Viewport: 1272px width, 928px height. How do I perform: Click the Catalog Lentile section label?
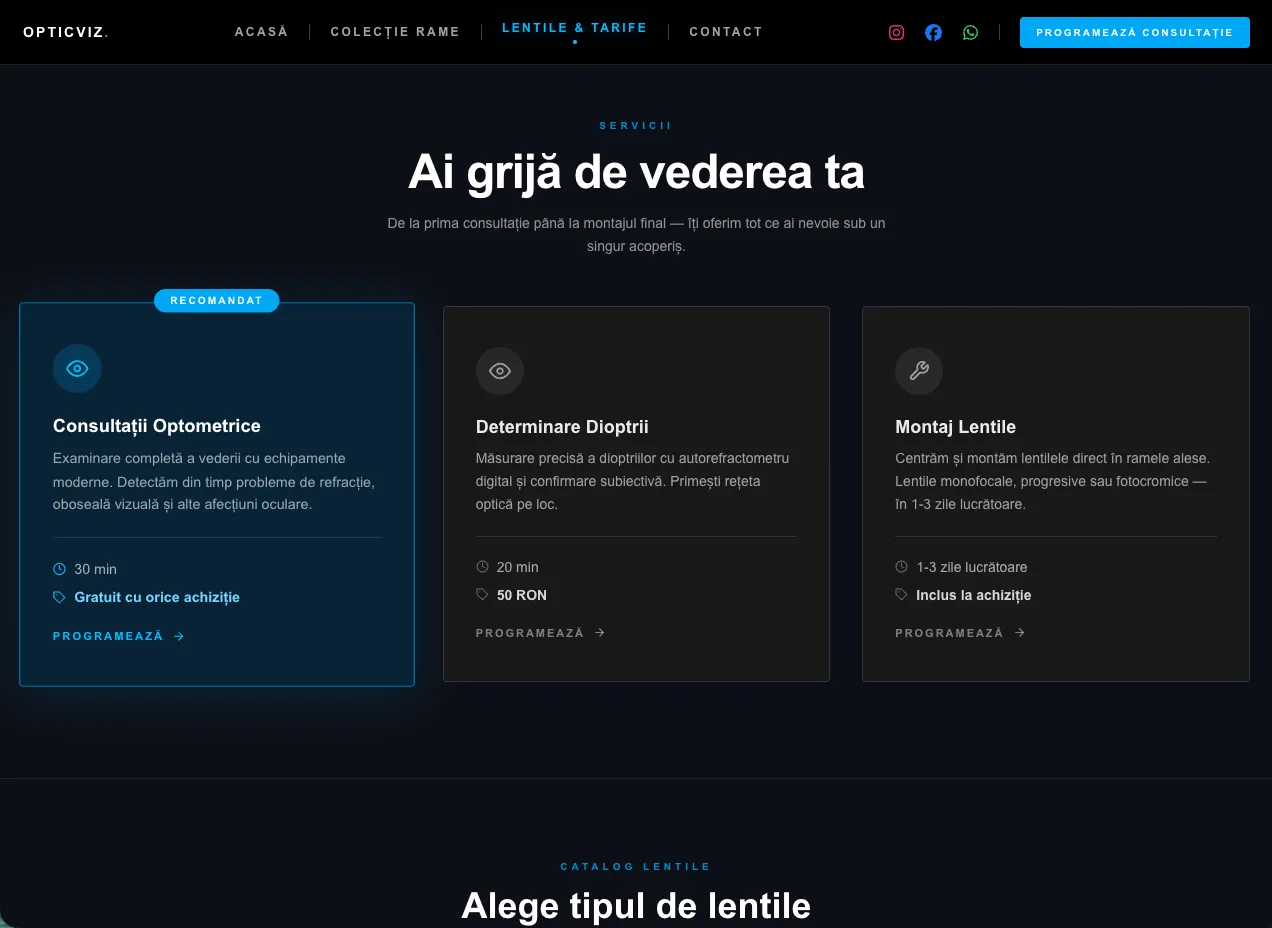636,867
